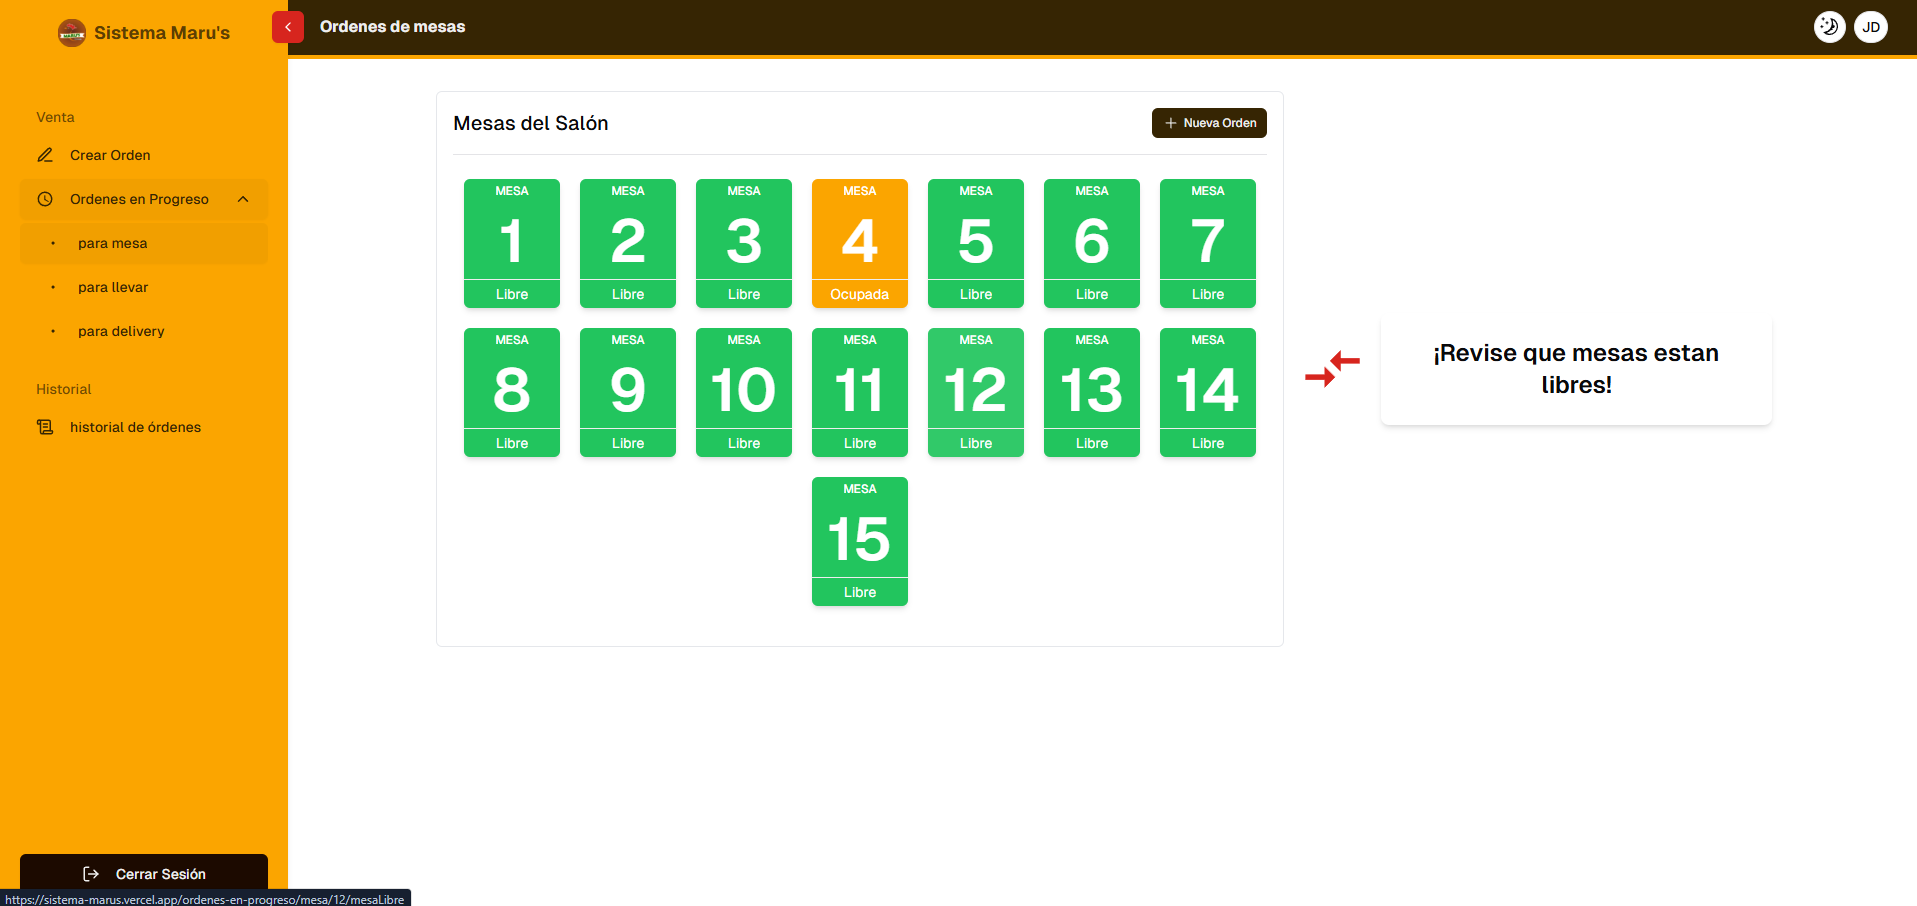This screenshot has width=1917, height=906.
Task: Select Mesa 15 card
Action: pyautogui.click(x=860, y=541)
